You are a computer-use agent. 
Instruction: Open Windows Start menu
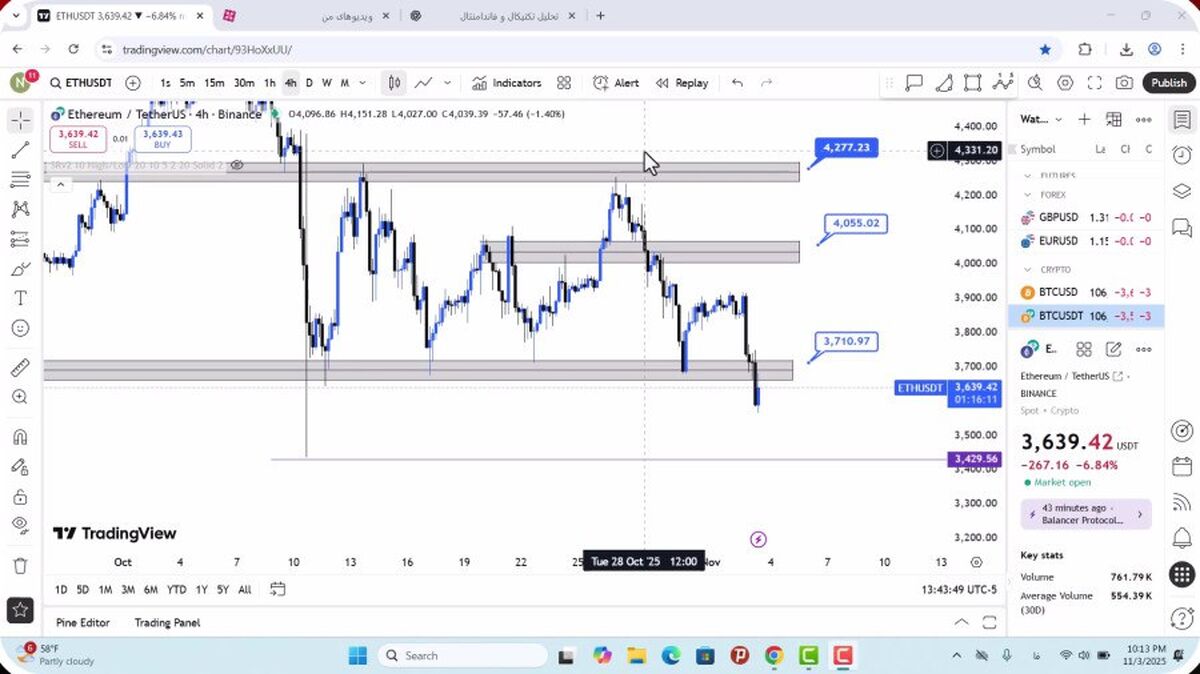click(358, 656)
